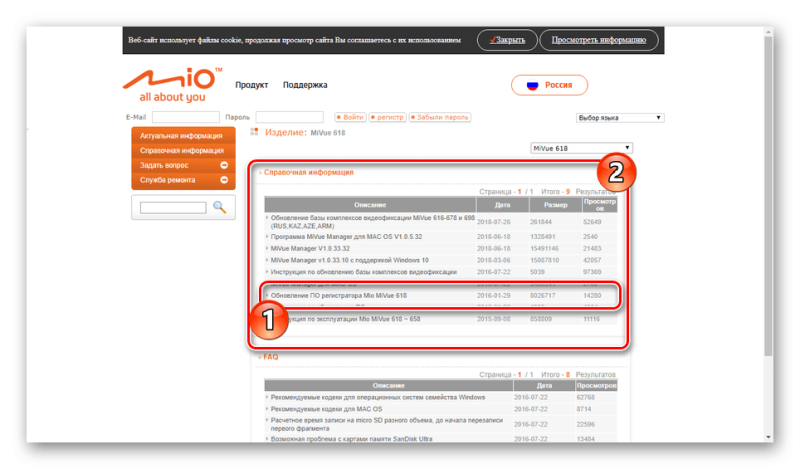Open Расчетное время записи на micro SD FAQ
800x469 pixels.
(387, 424)
